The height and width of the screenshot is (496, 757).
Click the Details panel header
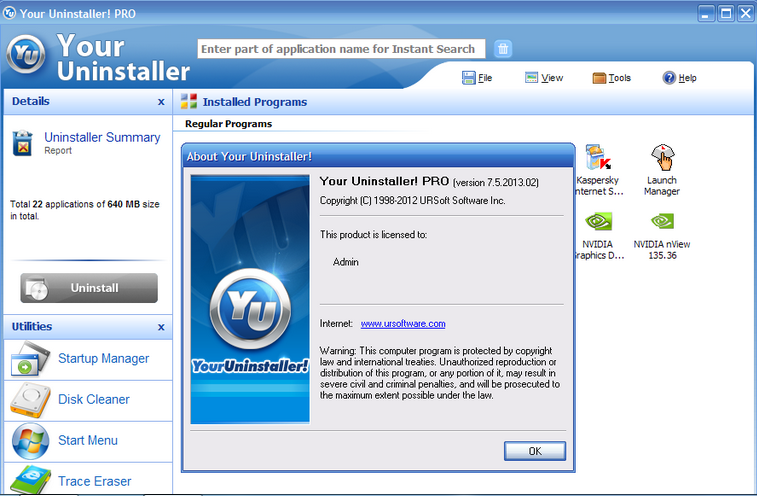tap(87, 101)
